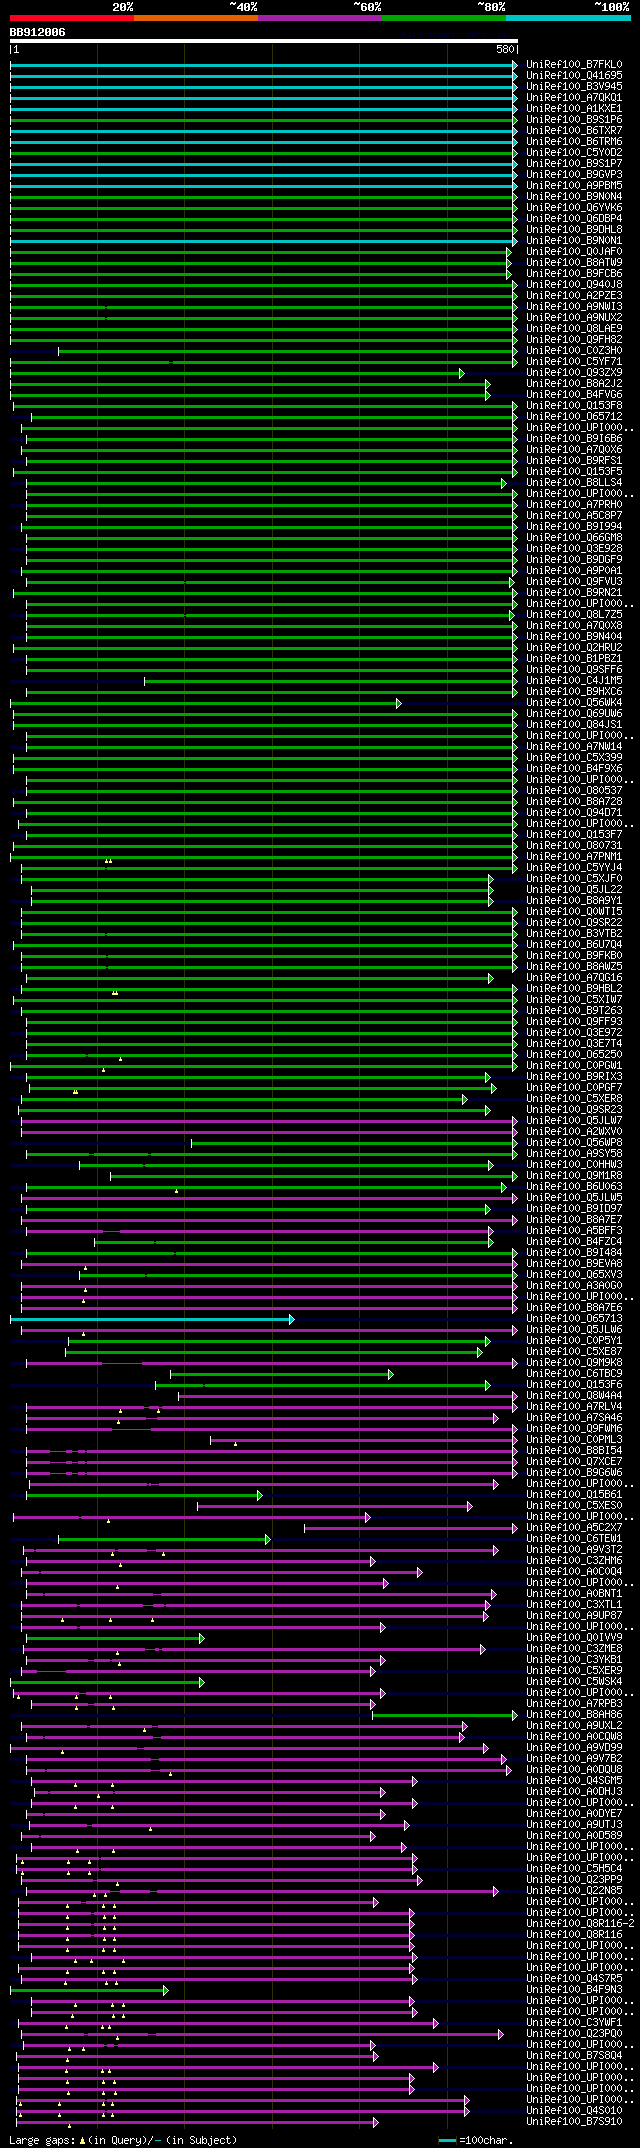Choose the UniRef100_Q15B61 row label

(574, 1495)
